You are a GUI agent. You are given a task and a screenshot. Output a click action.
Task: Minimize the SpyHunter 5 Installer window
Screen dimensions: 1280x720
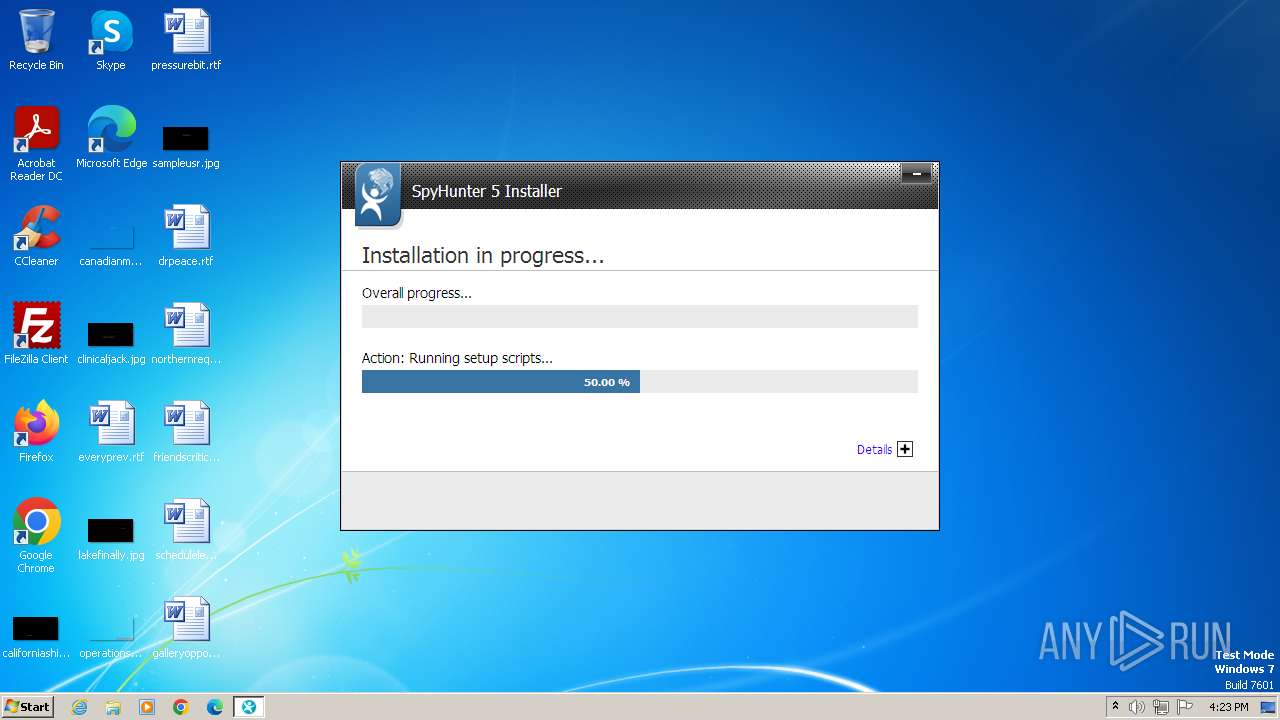point(916,174)
